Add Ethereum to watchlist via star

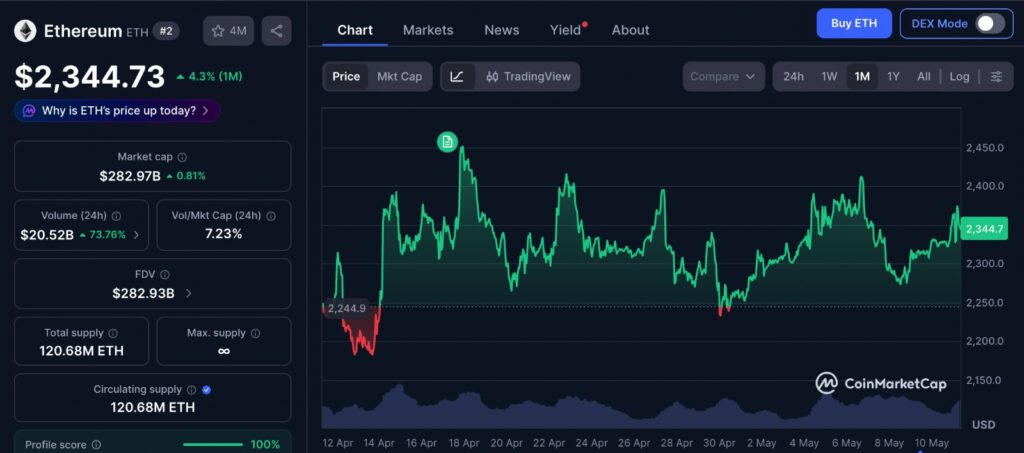[x=229, y=31]
